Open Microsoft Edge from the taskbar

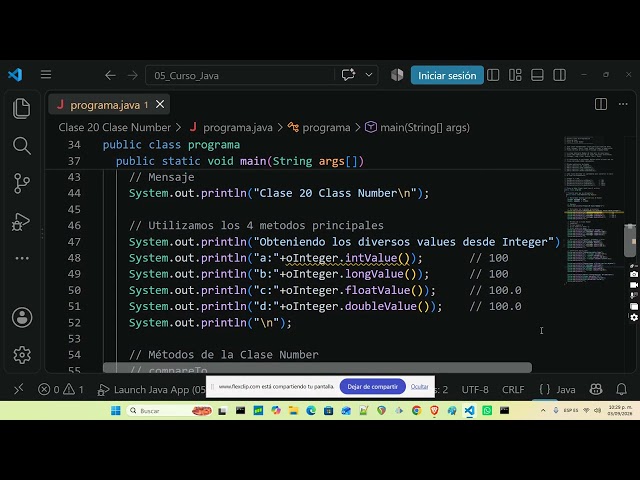tap(311, 411)
